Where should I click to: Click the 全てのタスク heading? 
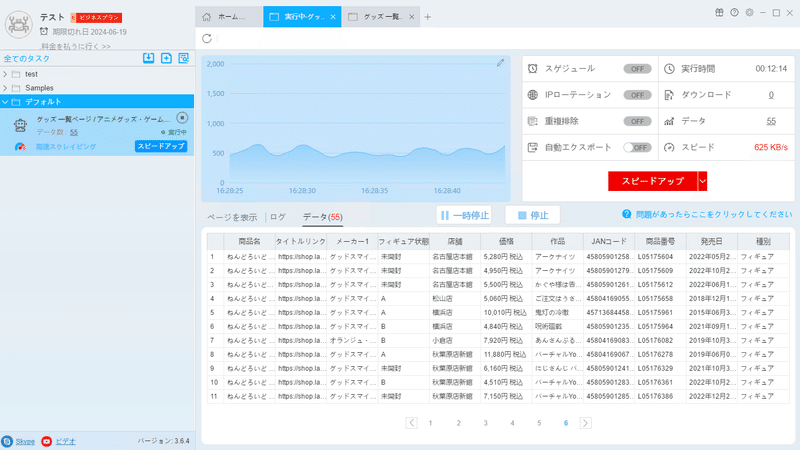click(x=27, y=59)
